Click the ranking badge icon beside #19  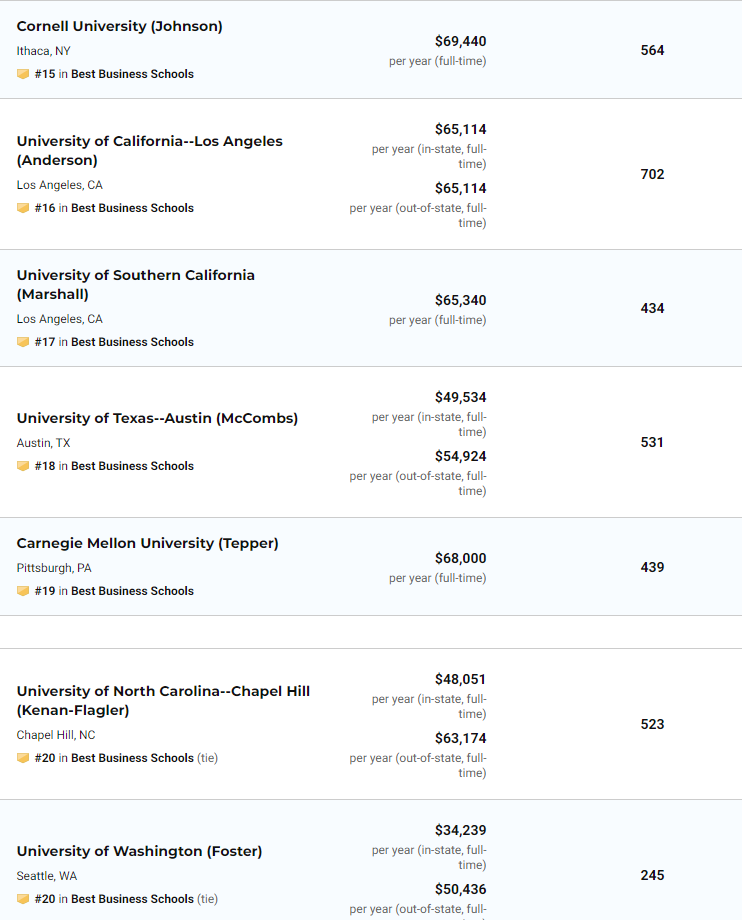coord(23,591)
